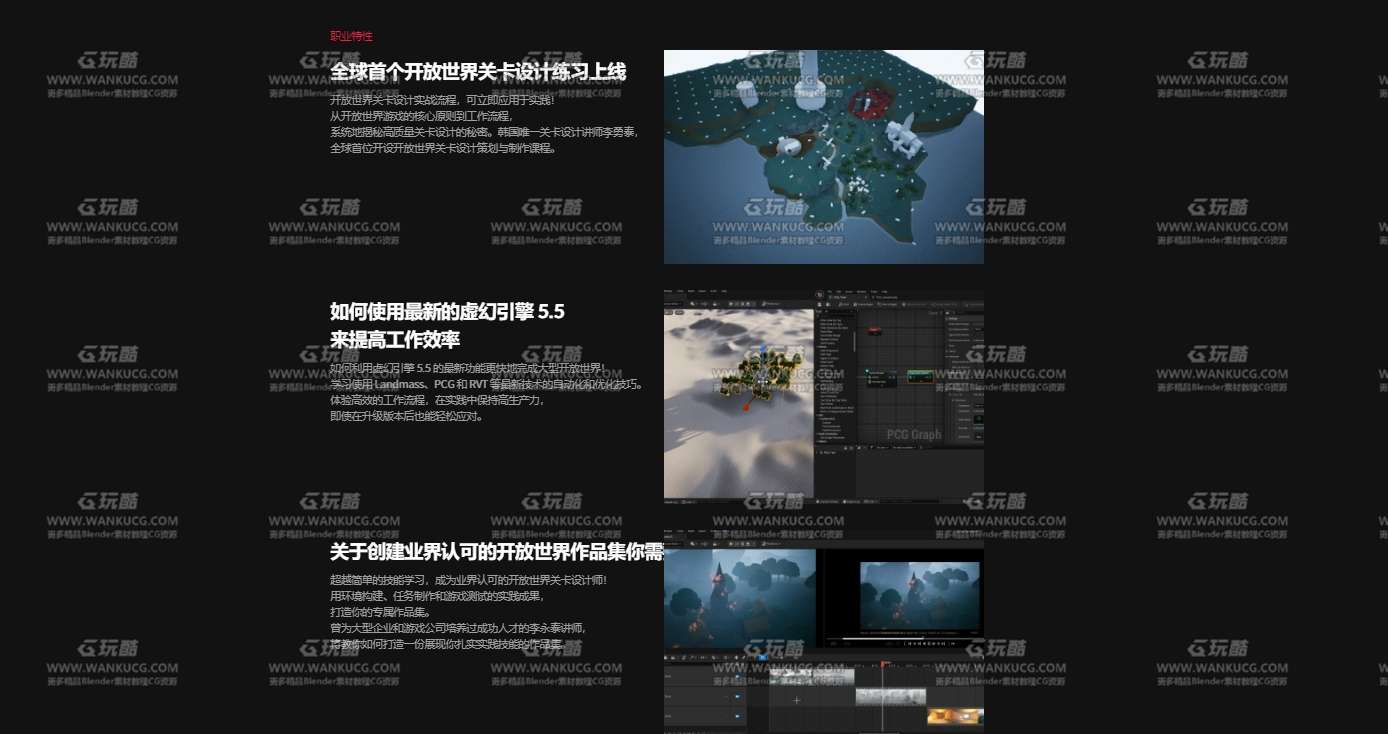The height and width of the screenshot is (734, 1388).
Task: Open the sequencer and castle scene screenshot
Action: pyautogui.click(x=824, y=633)
